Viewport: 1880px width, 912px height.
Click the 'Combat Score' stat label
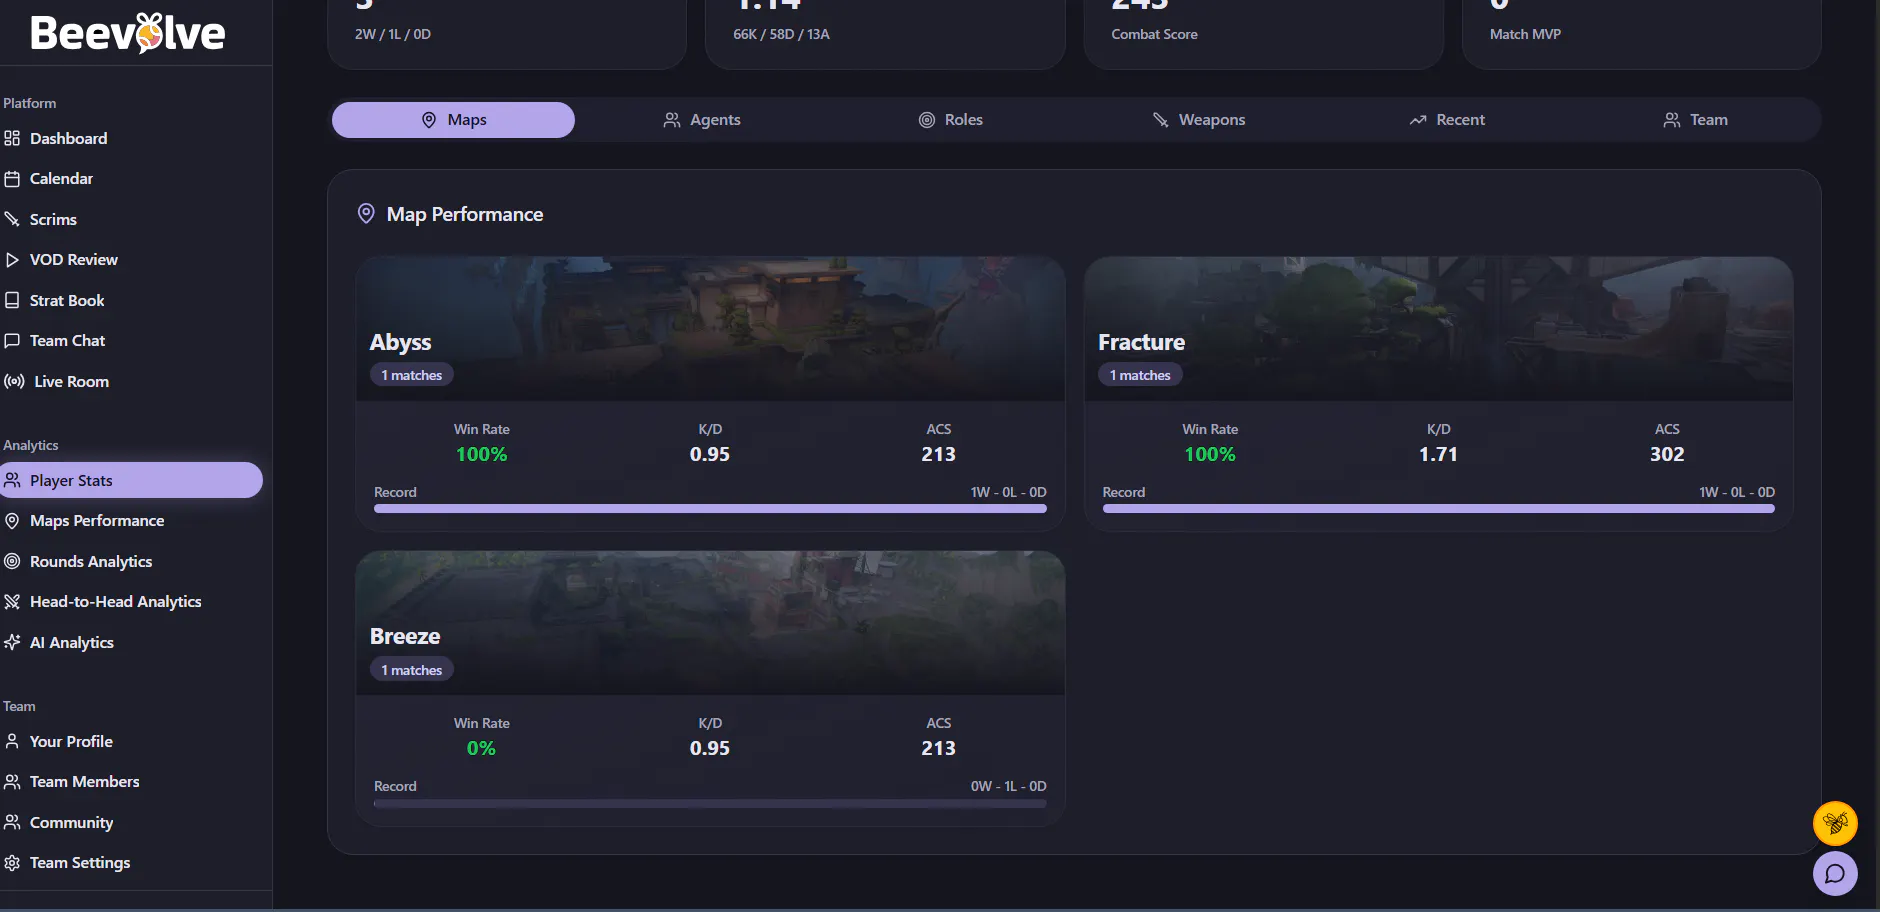click(1154, 34)
